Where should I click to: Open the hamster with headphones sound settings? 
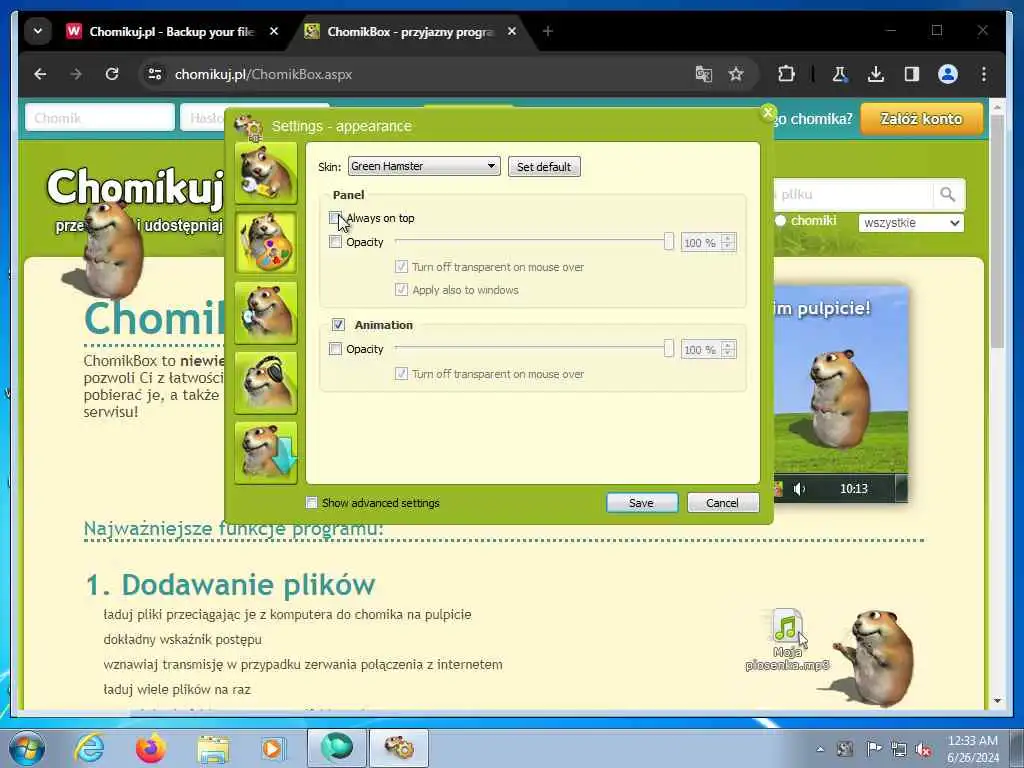coord(266,383)
